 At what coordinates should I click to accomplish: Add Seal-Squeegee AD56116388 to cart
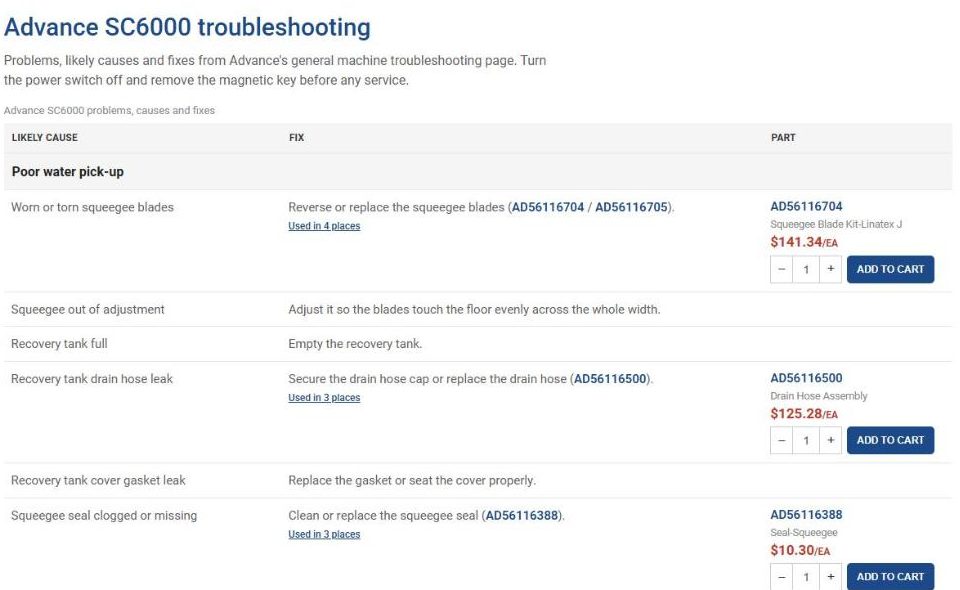(890, 577)
